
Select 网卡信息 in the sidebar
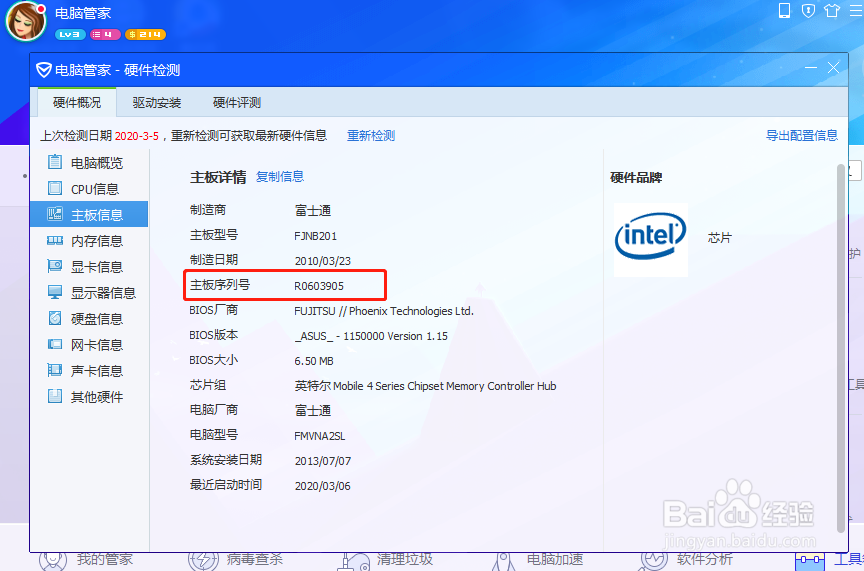tap(89, 345)
